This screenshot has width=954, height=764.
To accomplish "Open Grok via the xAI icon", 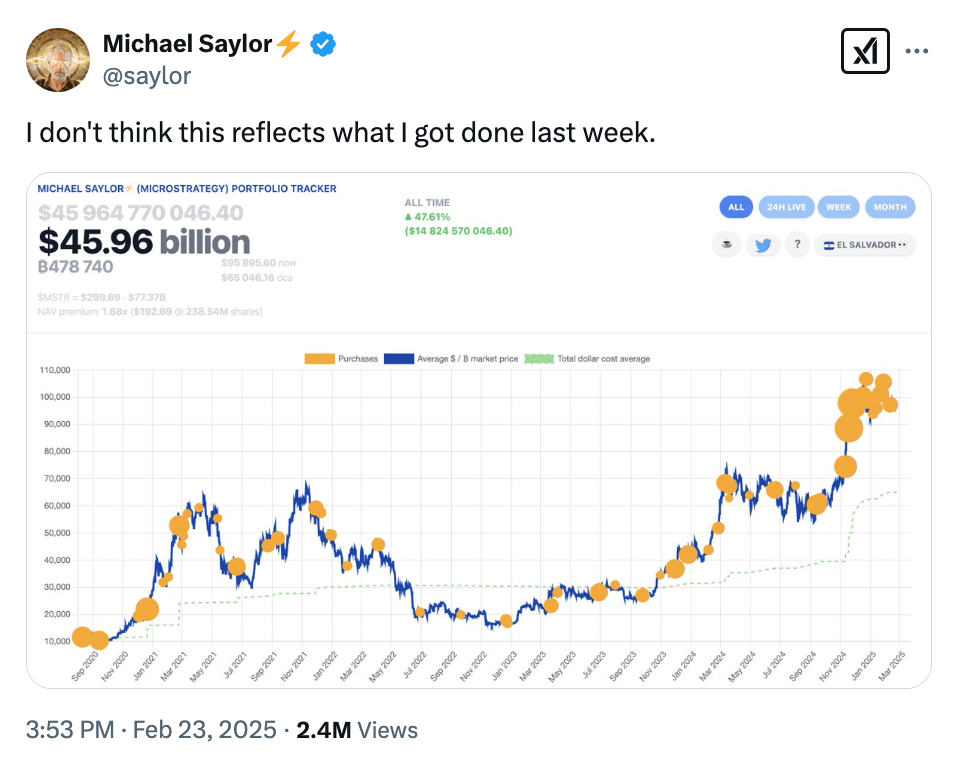I will click(866, 51).
